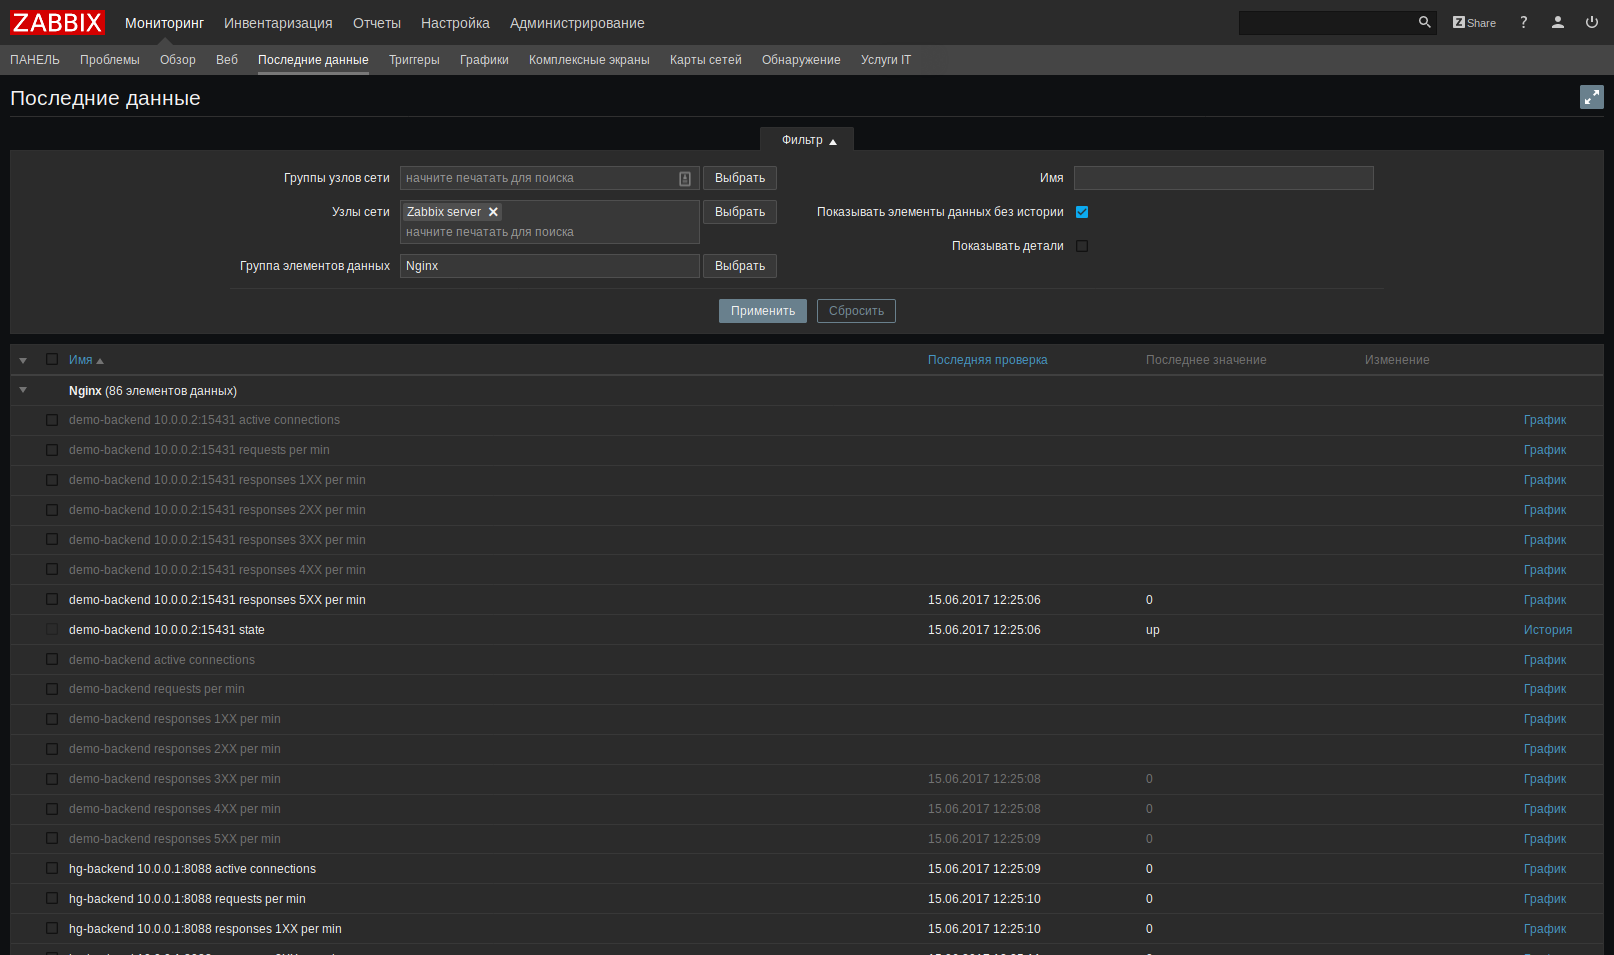Go to Обзор submenu
This screenshot has width=1614, height=955.
pos(178,60)
